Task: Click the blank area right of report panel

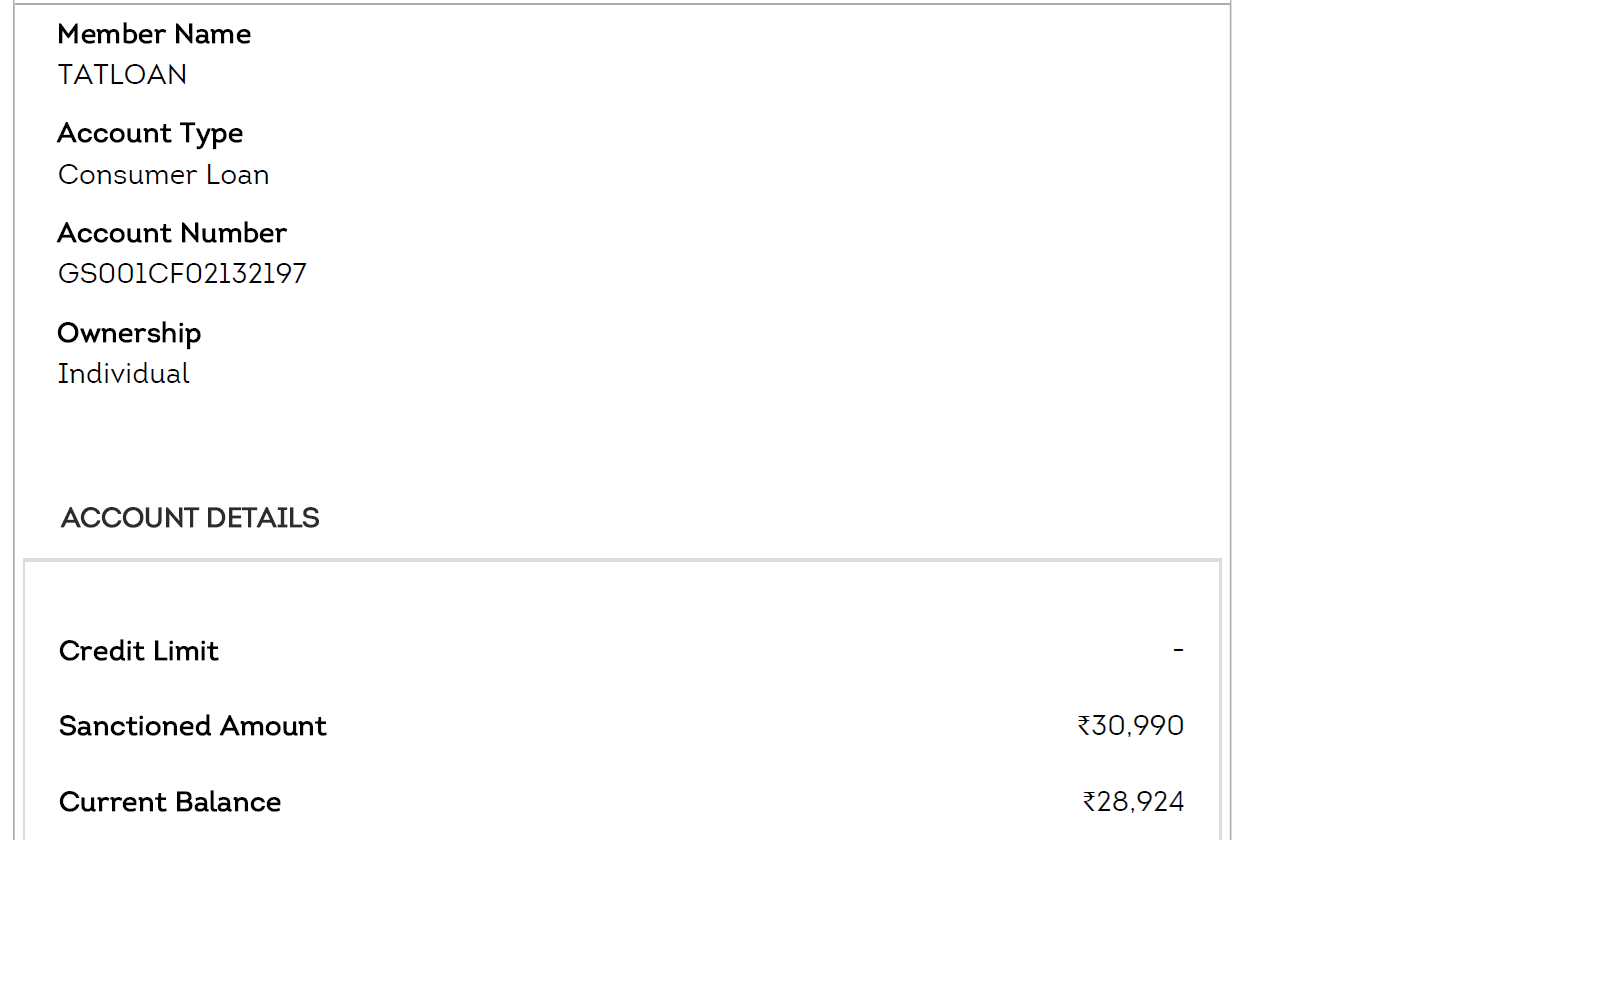Action: (x=1420, y=400)
